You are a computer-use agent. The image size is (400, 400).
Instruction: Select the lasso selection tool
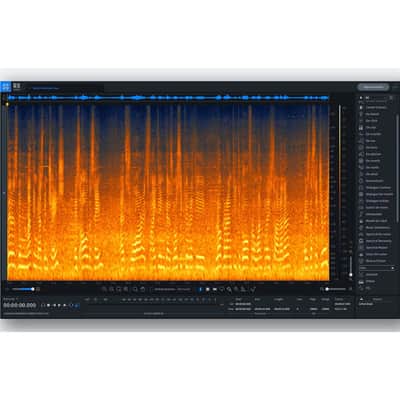pos(222,289)
